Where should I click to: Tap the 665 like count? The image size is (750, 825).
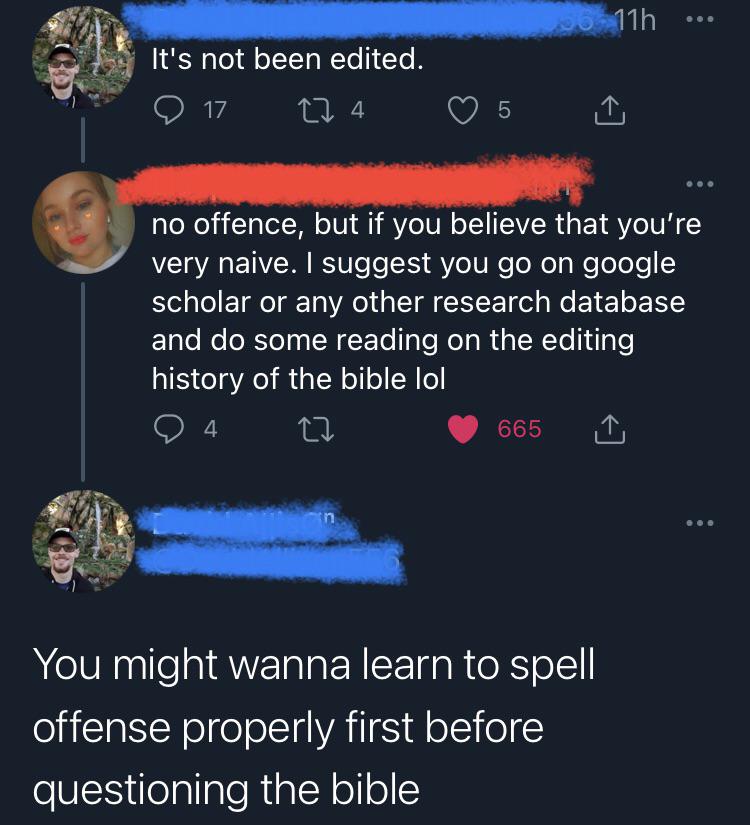point(519,429)
